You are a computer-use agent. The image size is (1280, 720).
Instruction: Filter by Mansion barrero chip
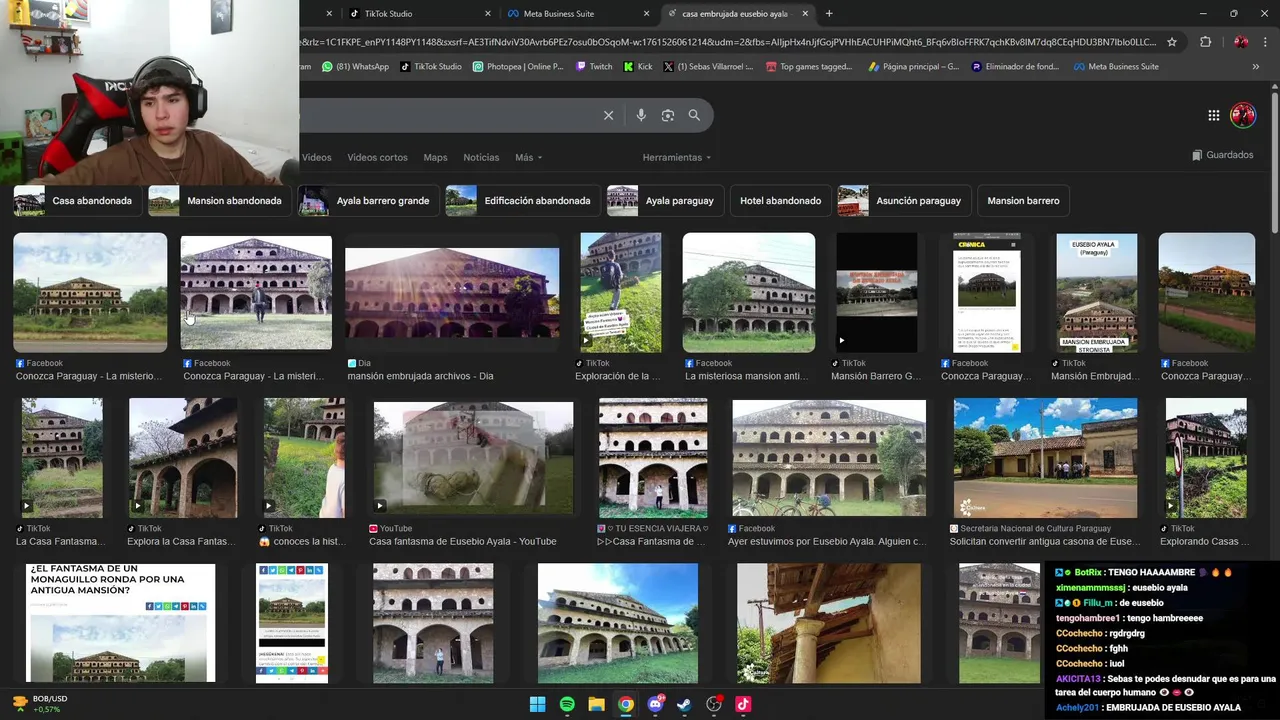(1023, 200)
